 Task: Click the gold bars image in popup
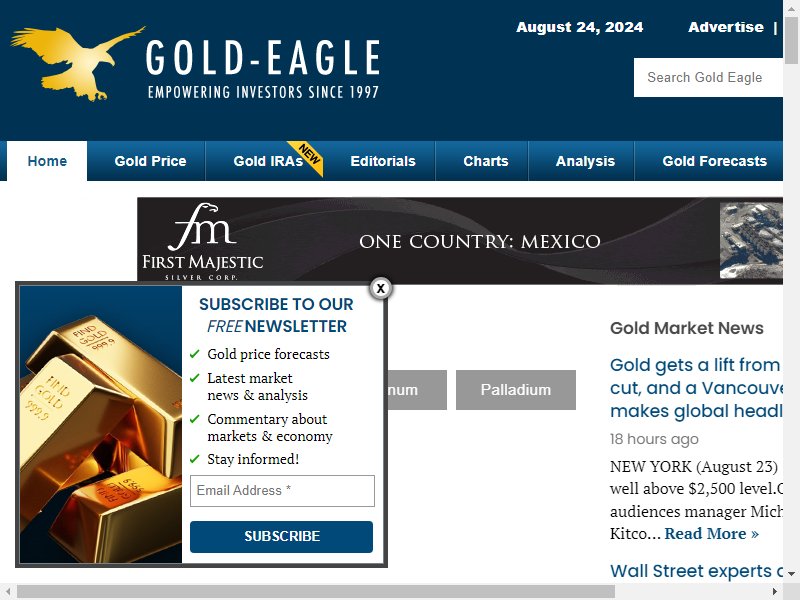(x=101, y=424)
